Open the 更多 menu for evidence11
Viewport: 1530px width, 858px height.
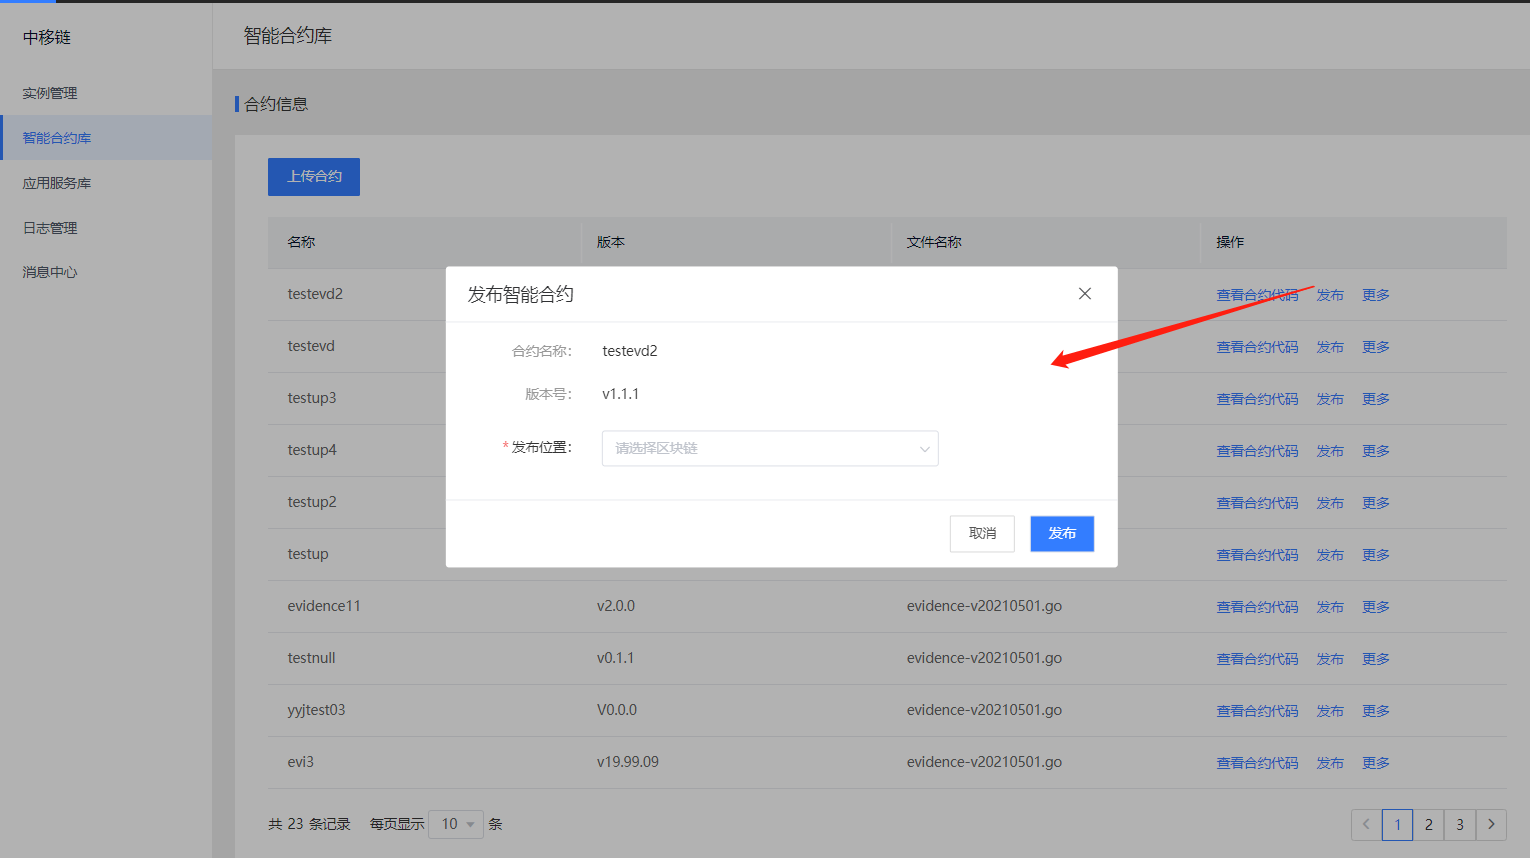[x=1375, y=606]
